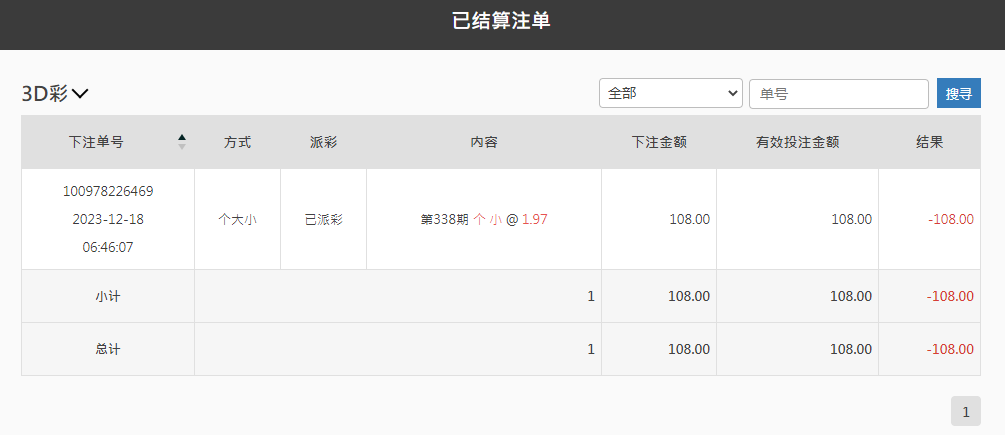
Task: Click the 派彩 column header
Action: [324, 142]
